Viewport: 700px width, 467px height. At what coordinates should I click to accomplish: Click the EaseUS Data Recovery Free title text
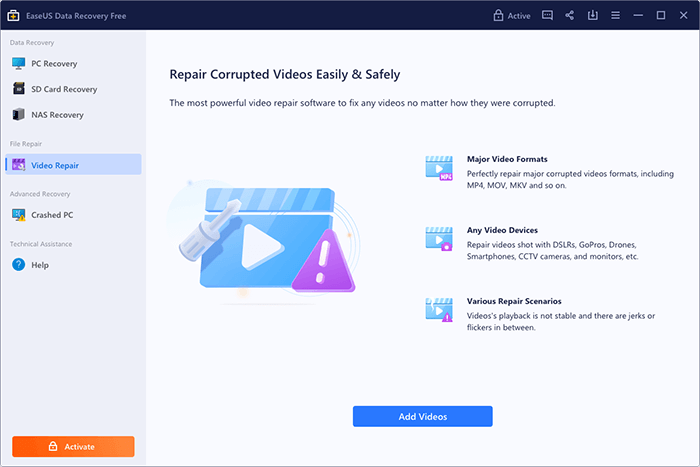pos(76,16)
